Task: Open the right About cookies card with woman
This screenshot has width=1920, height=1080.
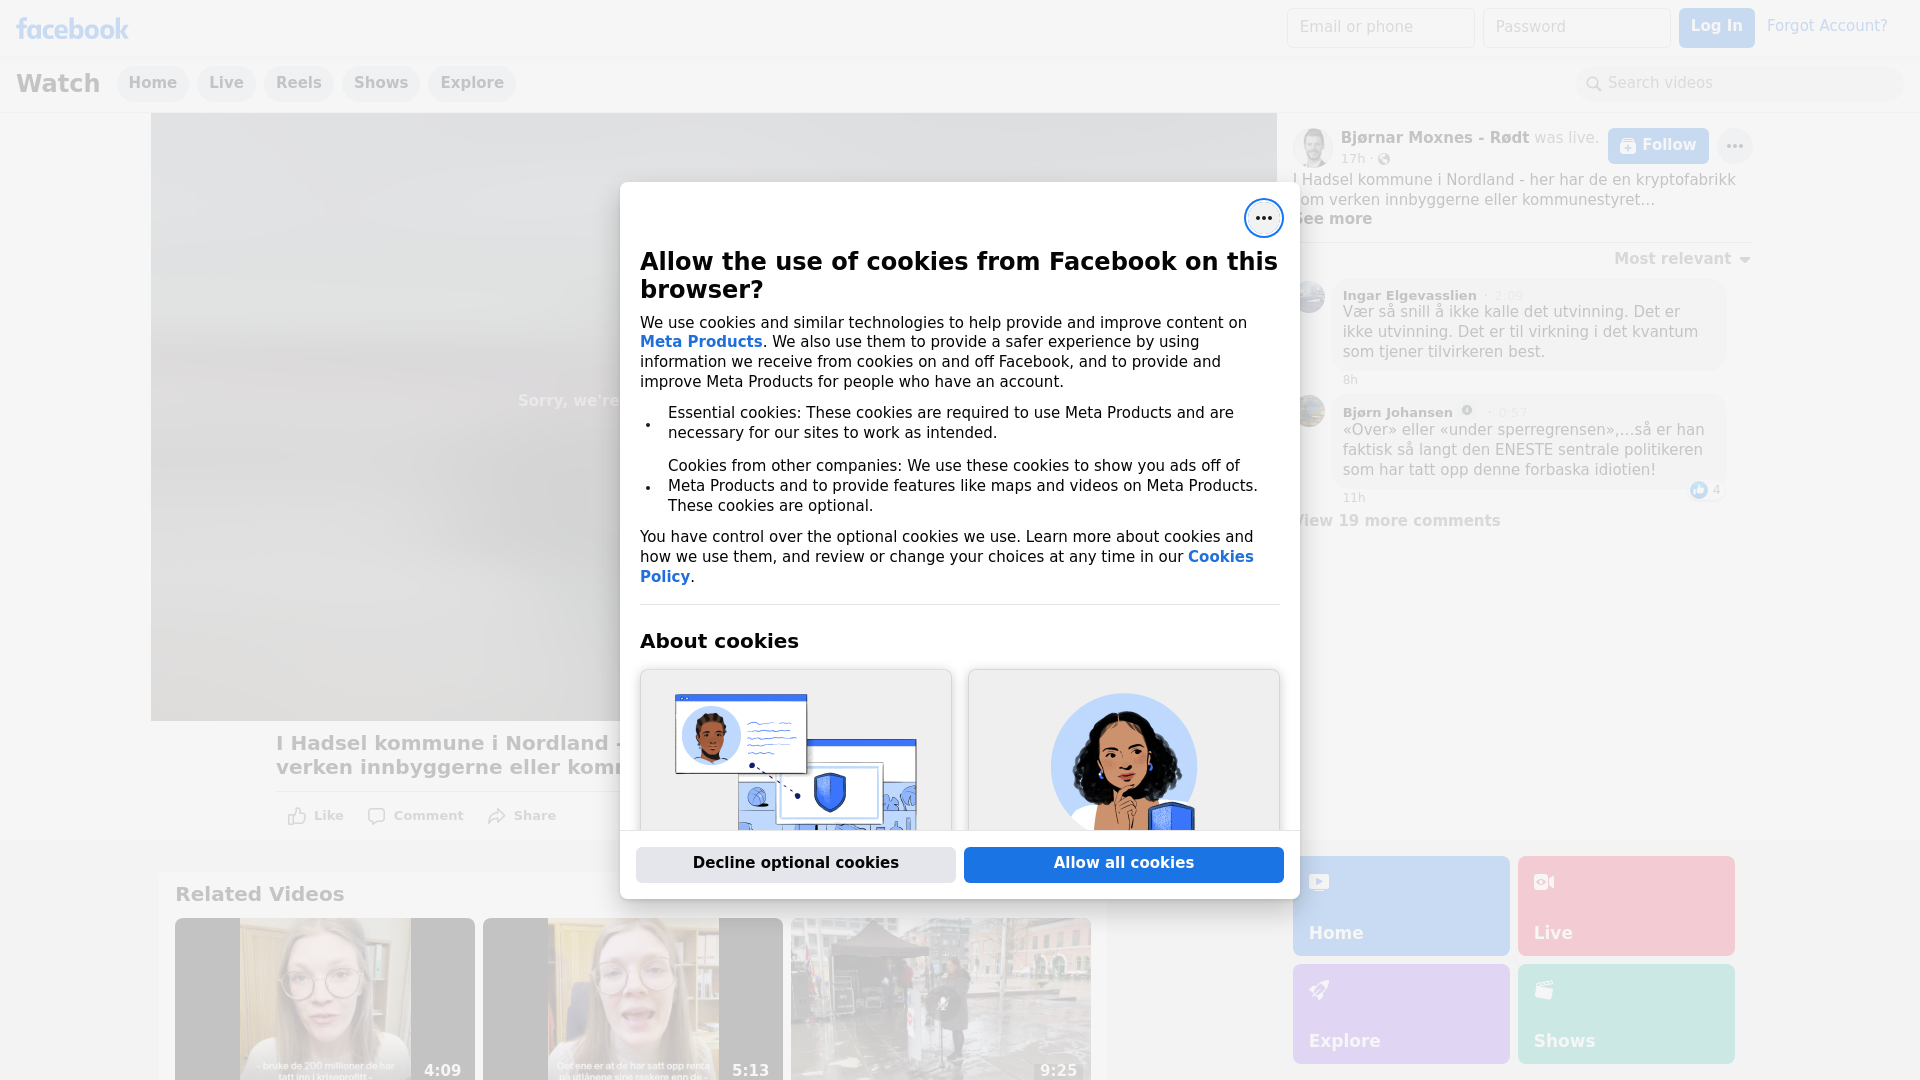Action: pos(1124,750)
